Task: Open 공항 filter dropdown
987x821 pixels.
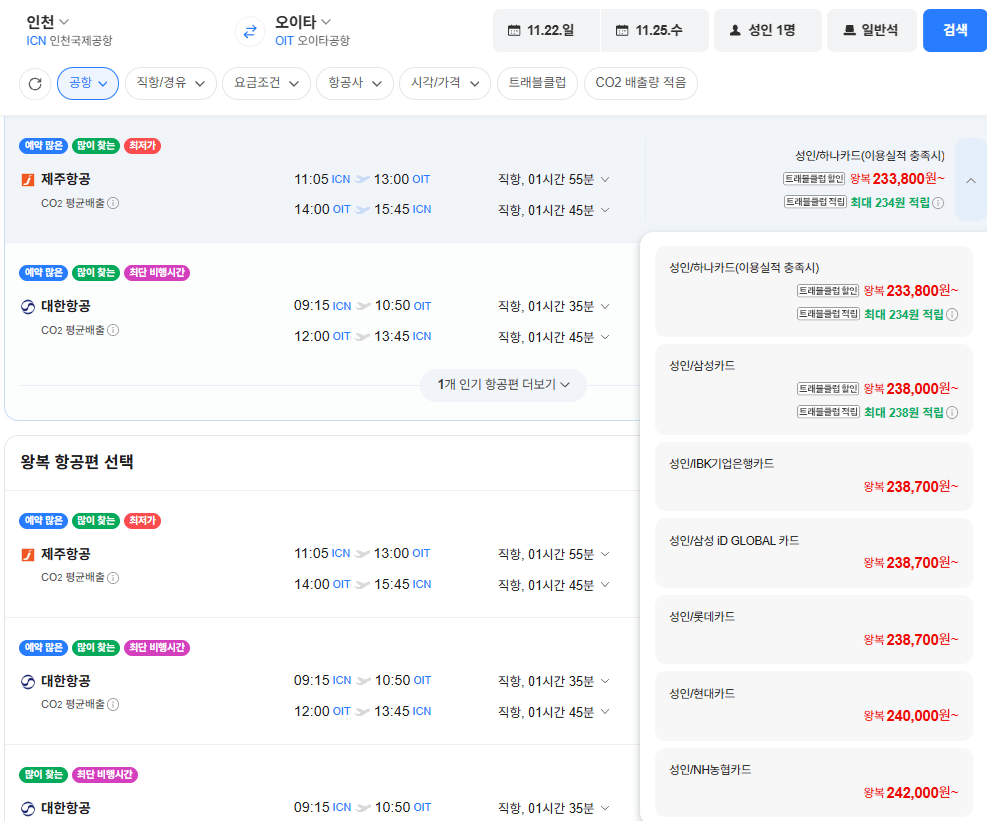Action: point(88,83)
